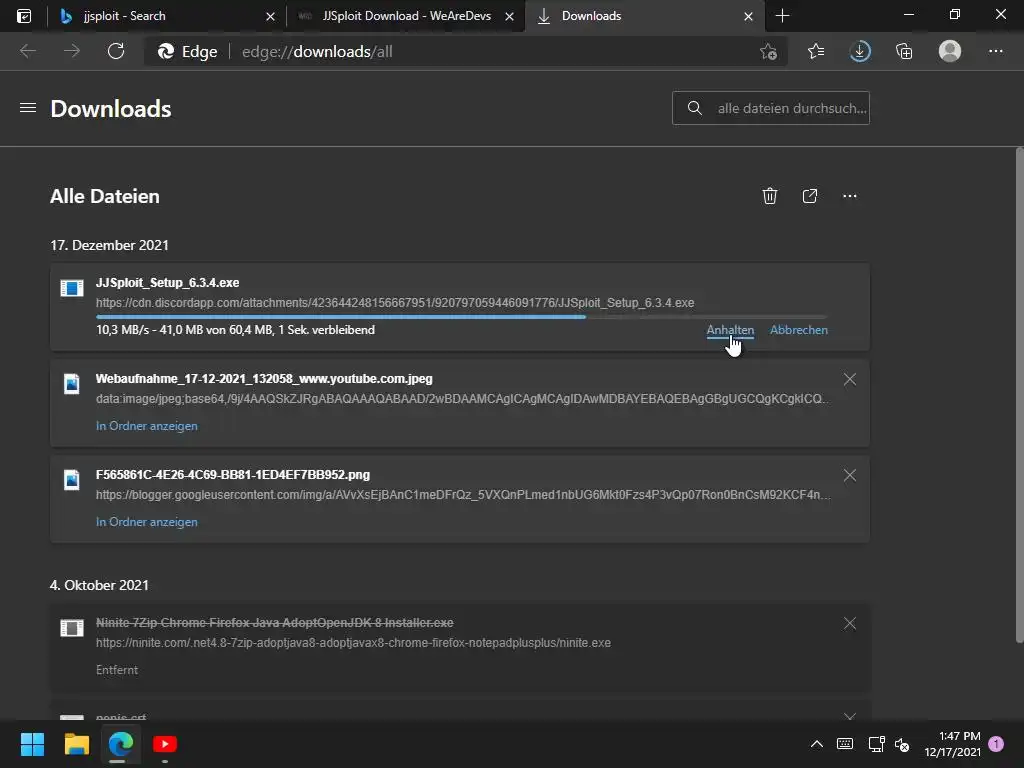The width and height of the screenshot is (1024, 768).
Task: Open the YouTube taskbar app
Action: (165, 744)
